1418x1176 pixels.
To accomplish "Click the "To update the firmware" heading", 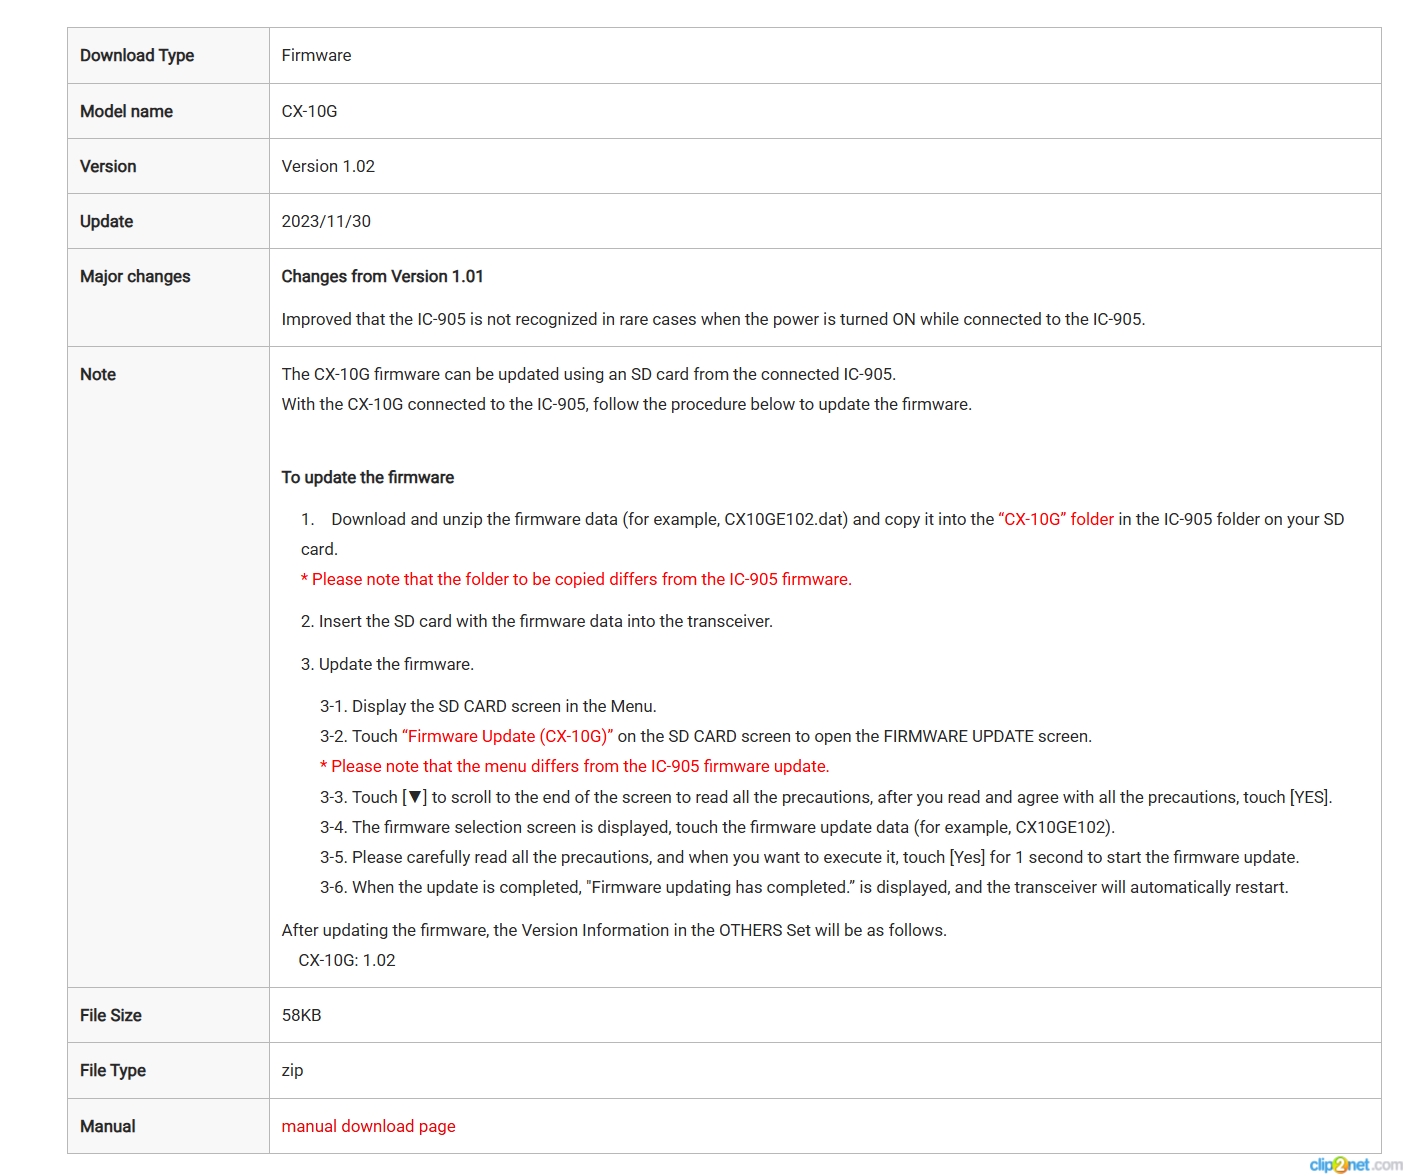I will point(367,477).
